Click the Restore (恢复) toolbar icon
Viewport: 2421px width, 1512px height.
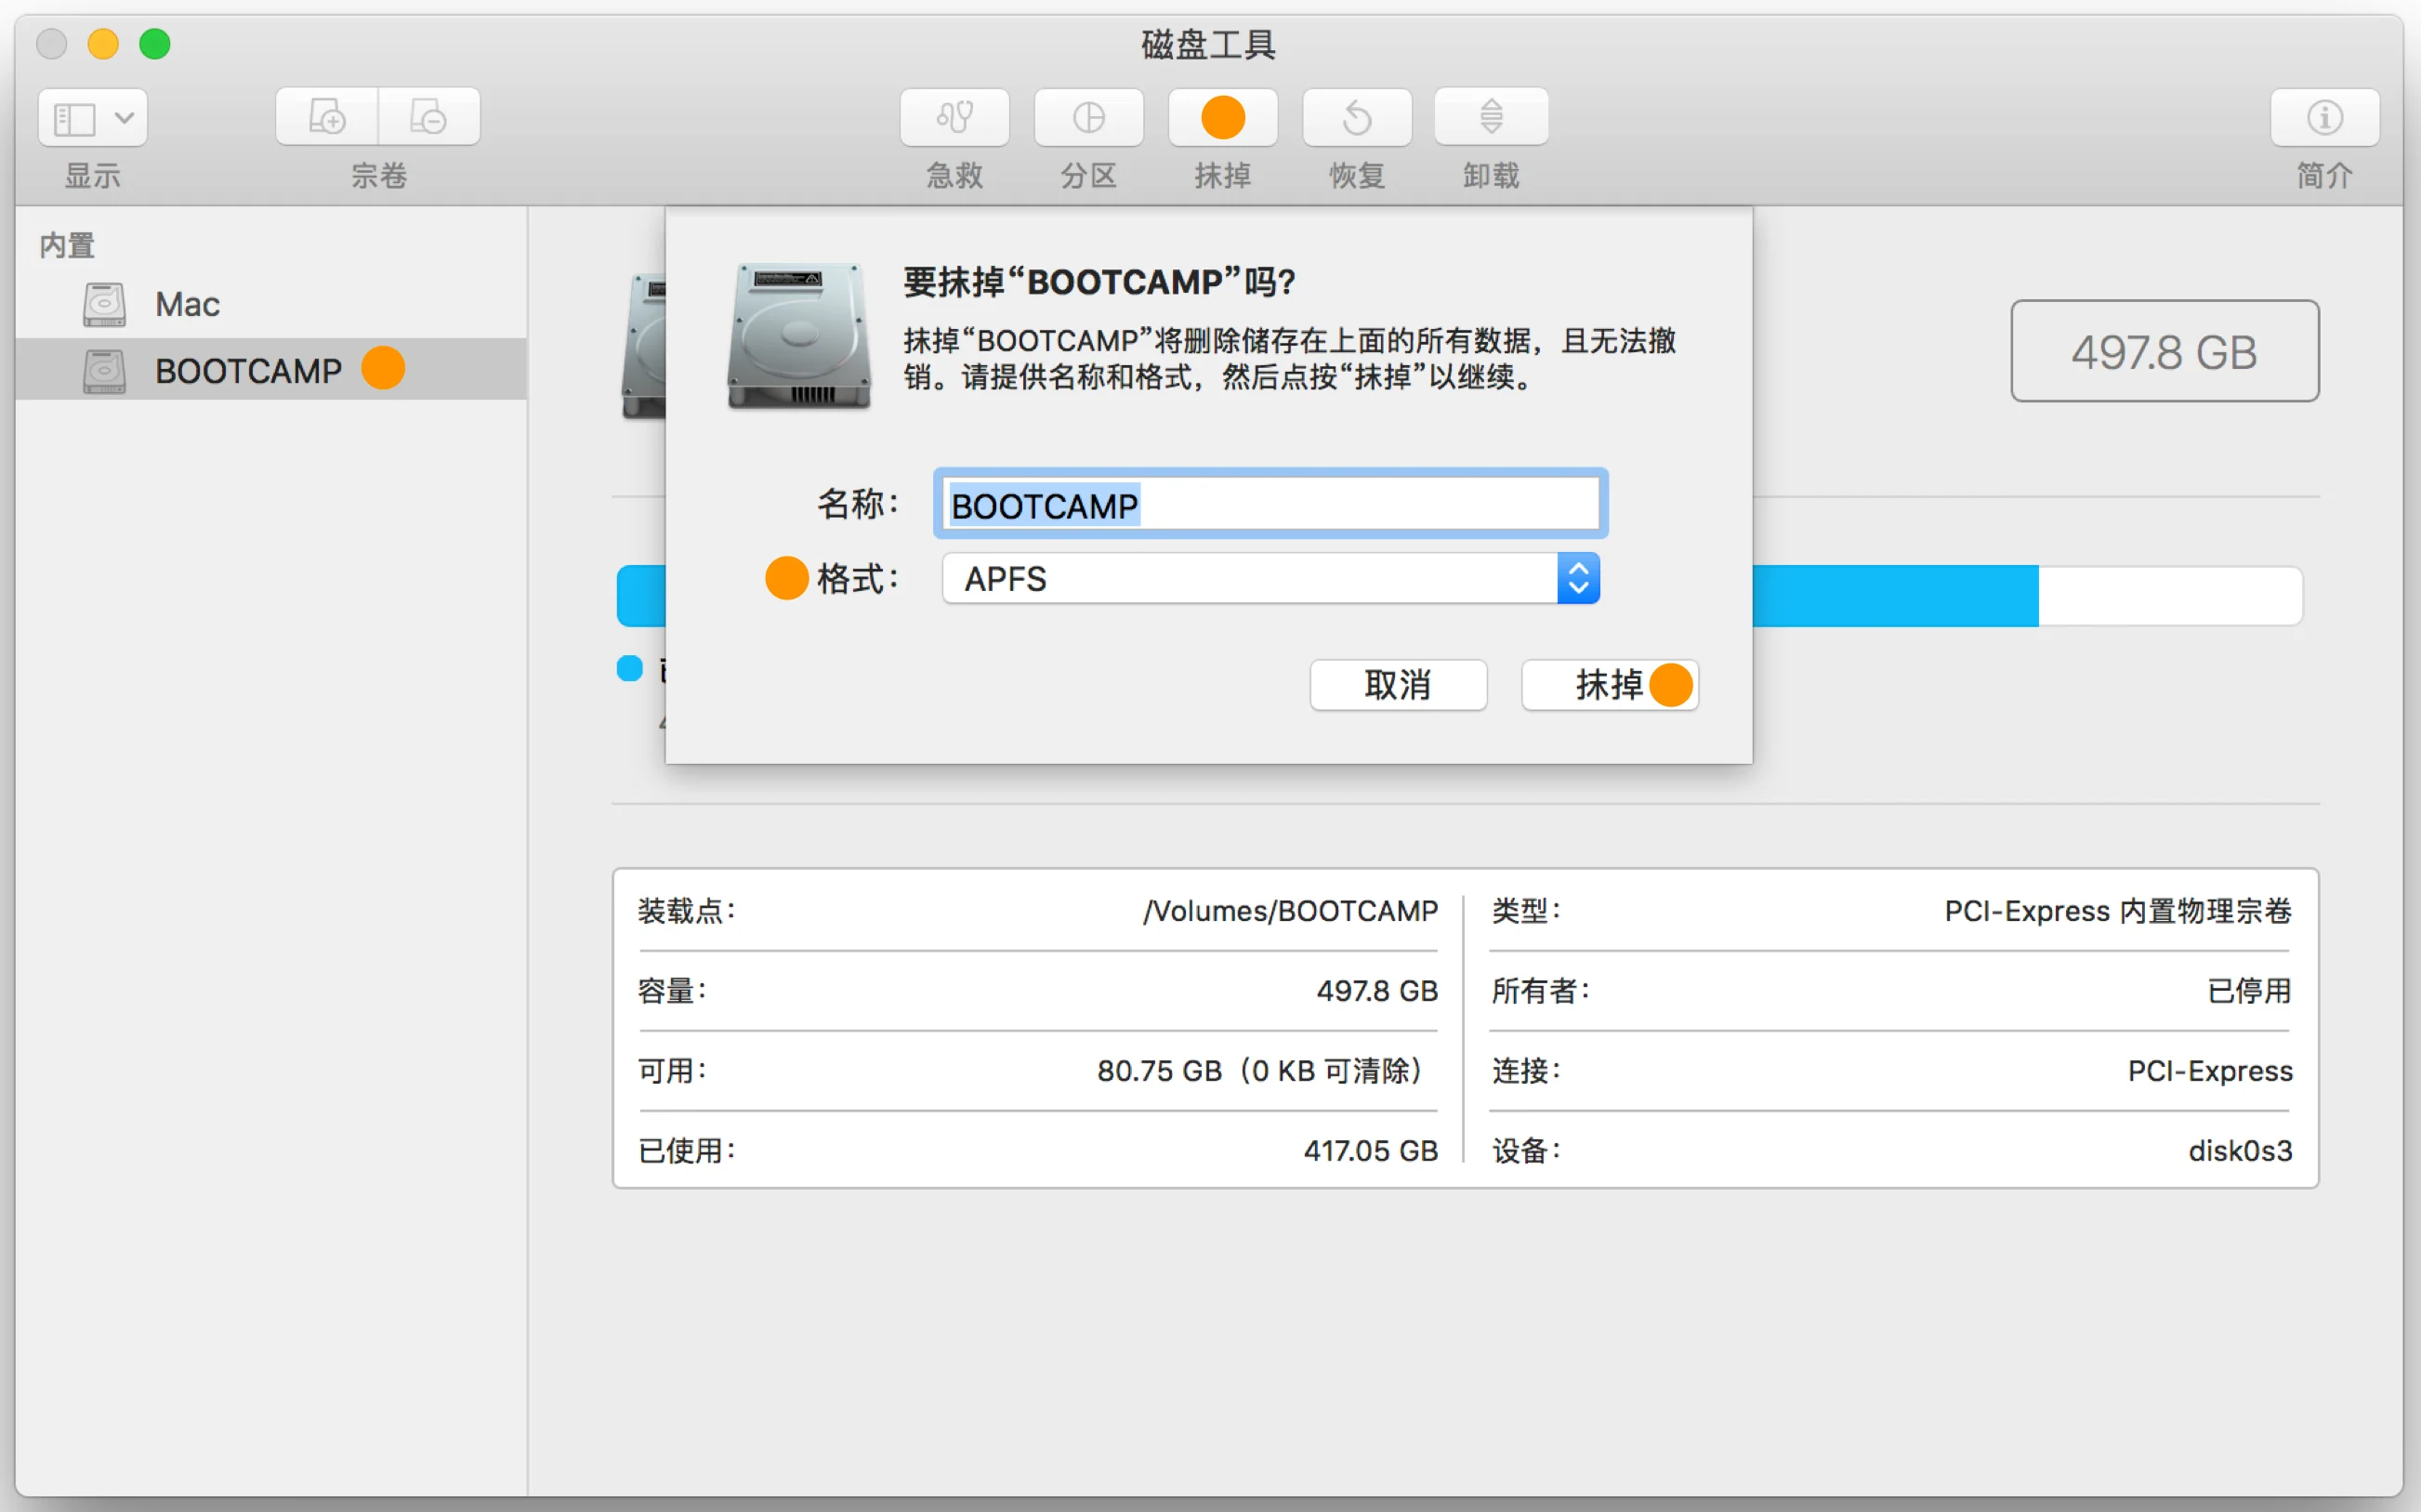point(1356,117)
